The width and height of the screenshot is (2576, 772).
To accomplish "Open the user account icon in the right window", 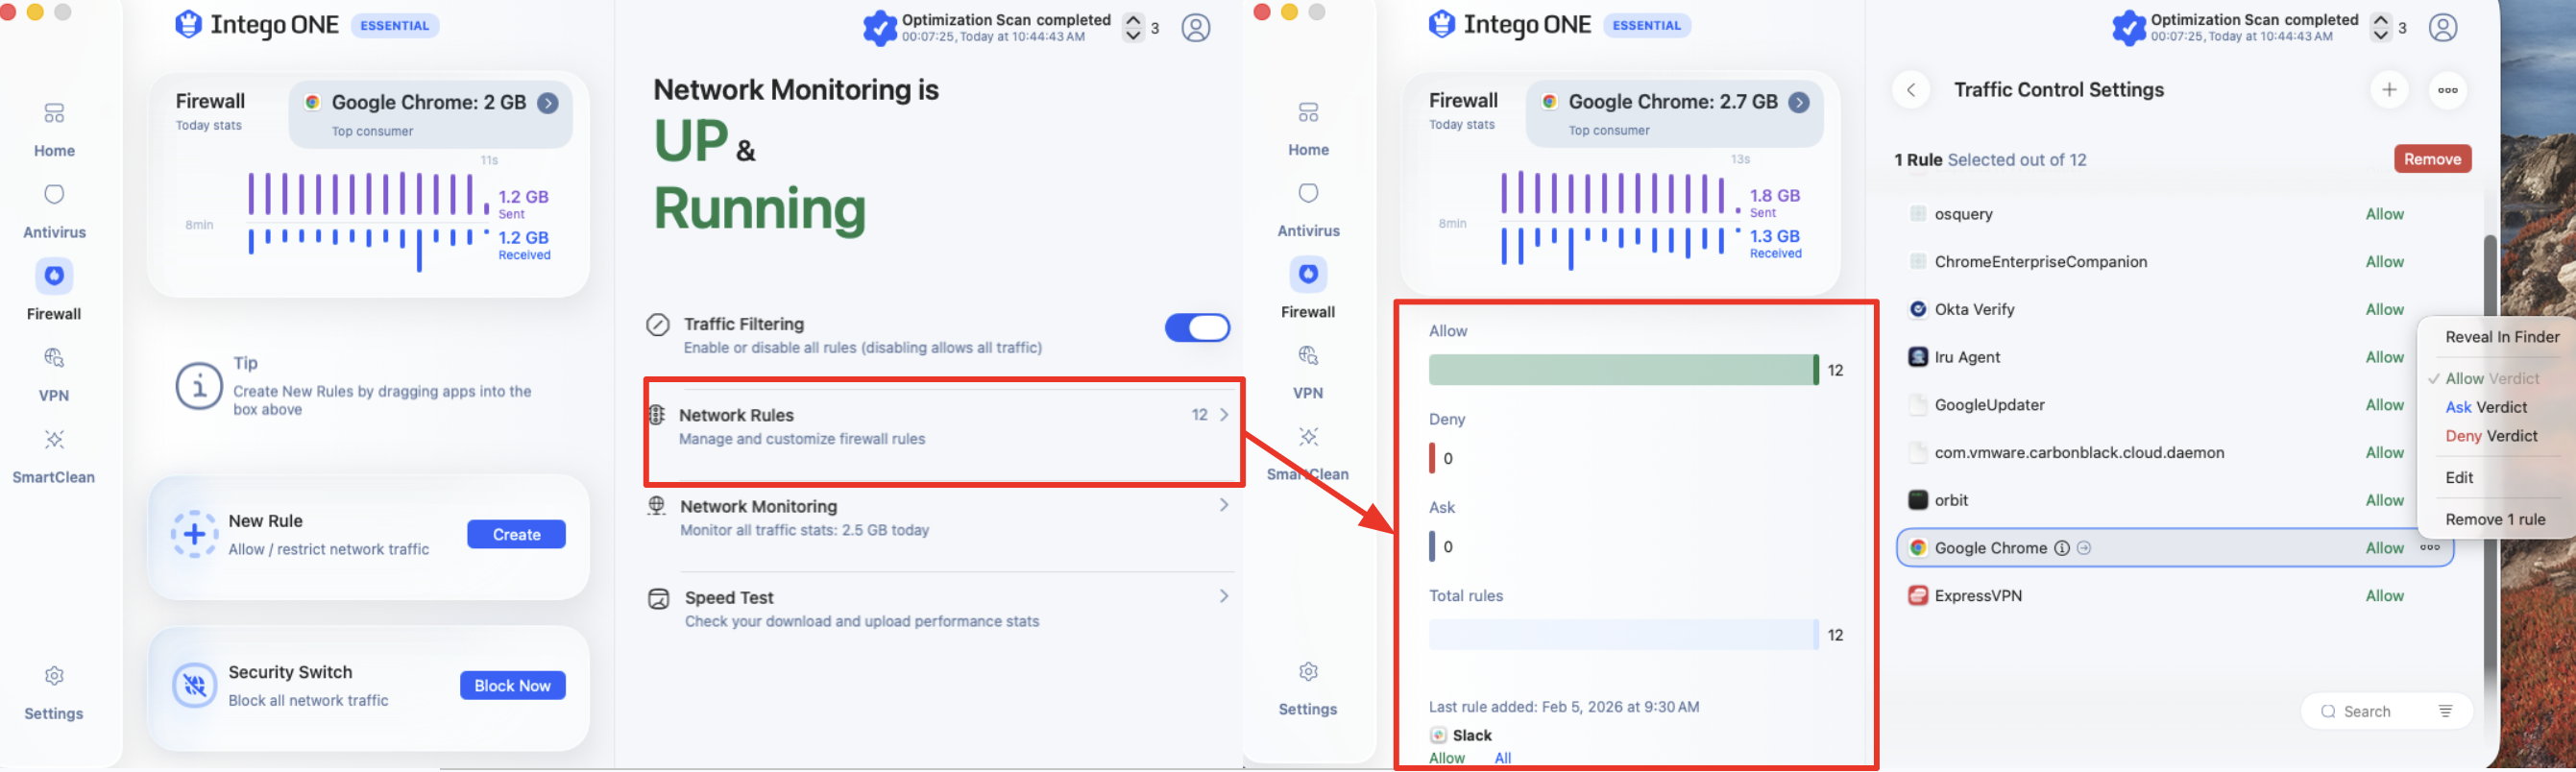I will tap(2442, 28).
